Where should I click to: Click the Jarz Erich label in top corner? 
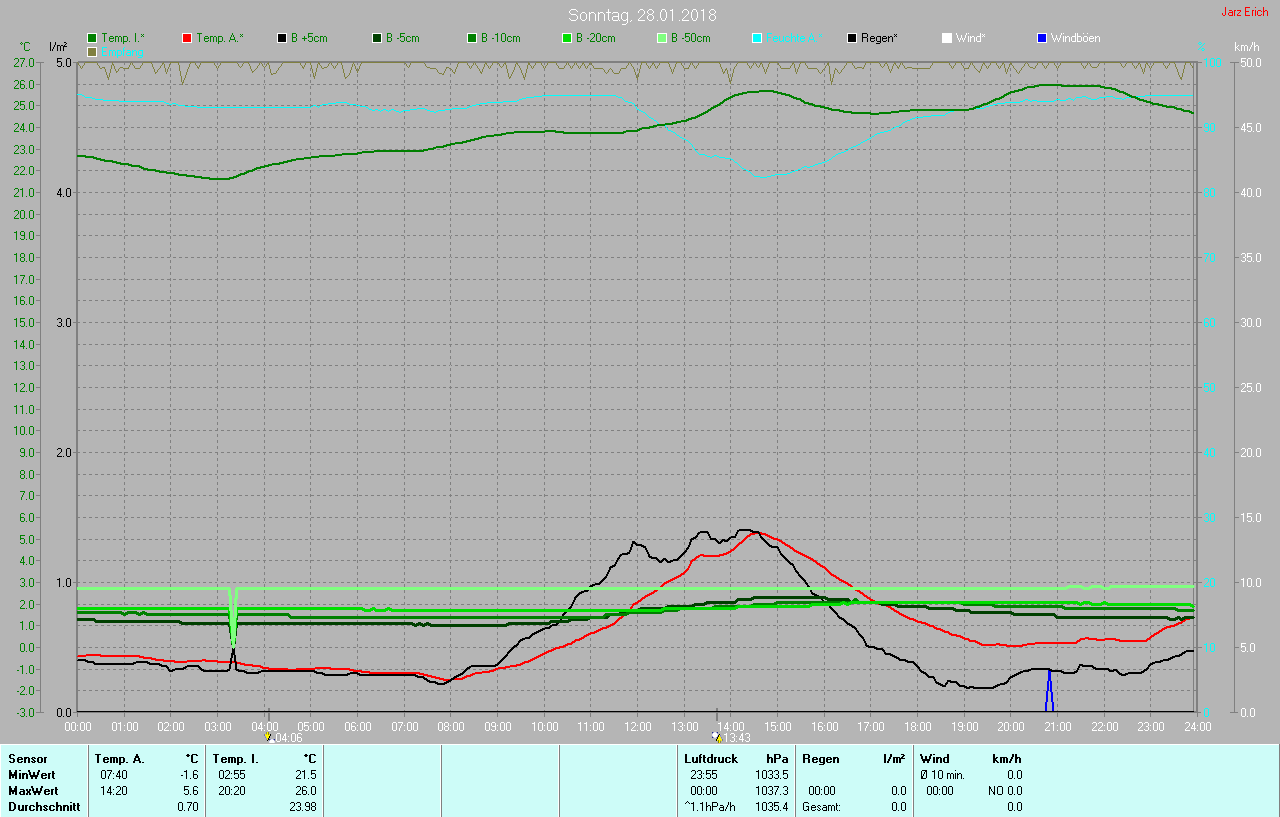tap(1244, 12)
